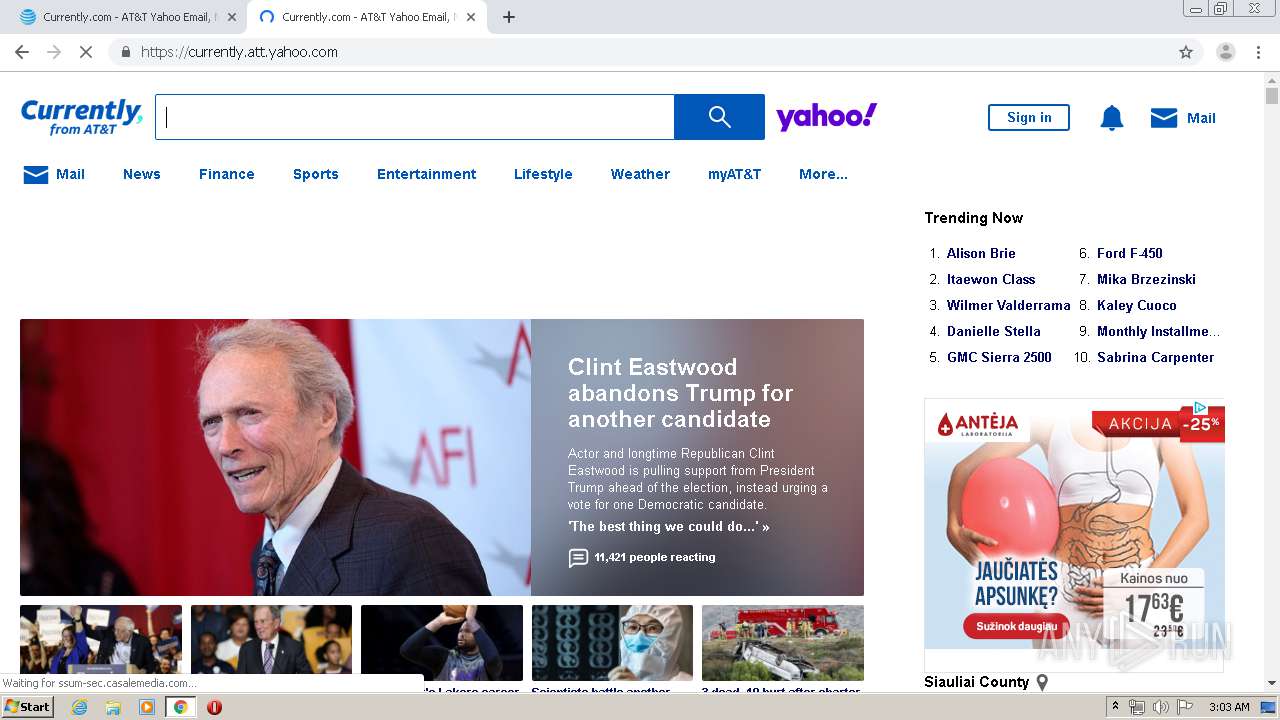This screenshot has width=1280, height=720.
Task: Open the masked scientist story thumbnail
Action: point(612,643)
